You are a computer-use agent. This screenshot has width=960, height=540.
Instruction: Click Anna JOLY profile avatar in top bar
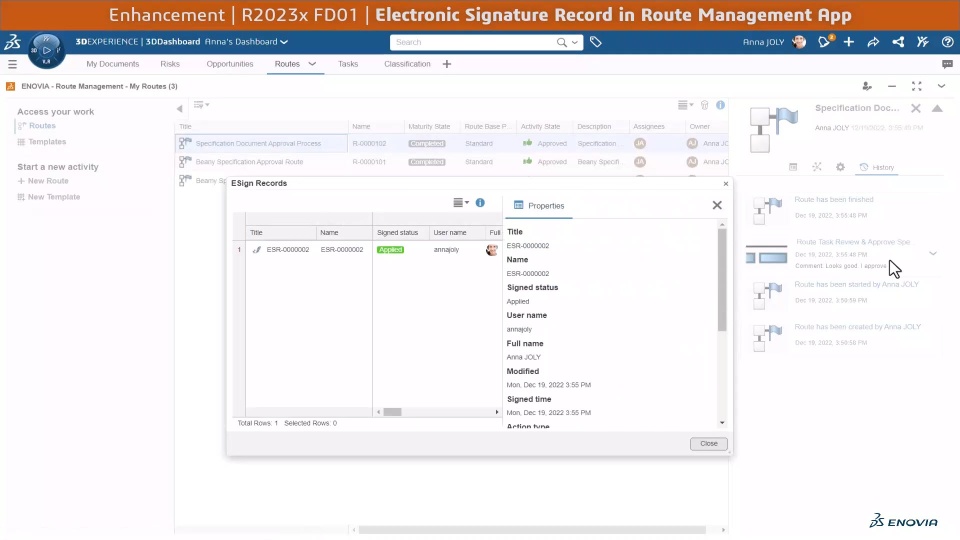tap(799, 42)
